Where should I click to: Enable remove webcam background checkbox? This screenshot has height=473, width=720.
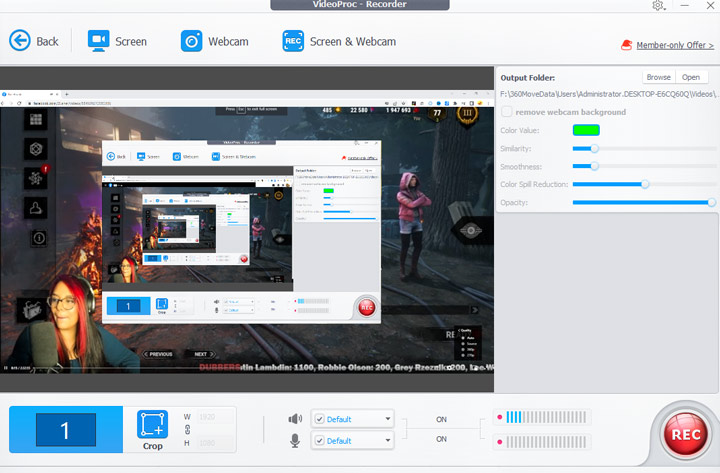[x=507, y=112]
